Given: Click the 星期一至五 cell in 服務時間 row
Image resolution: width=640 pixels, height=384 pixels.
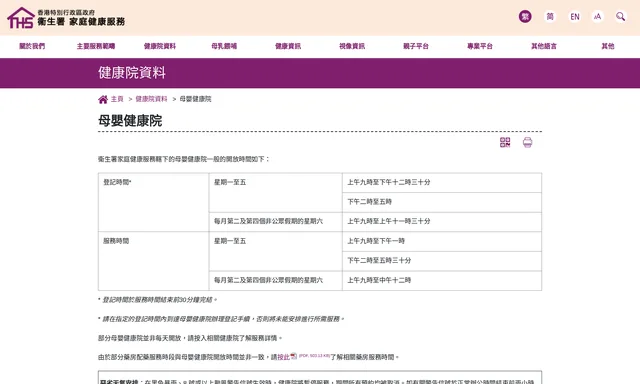Looking at the screenshot, I should tap(276, 251).
